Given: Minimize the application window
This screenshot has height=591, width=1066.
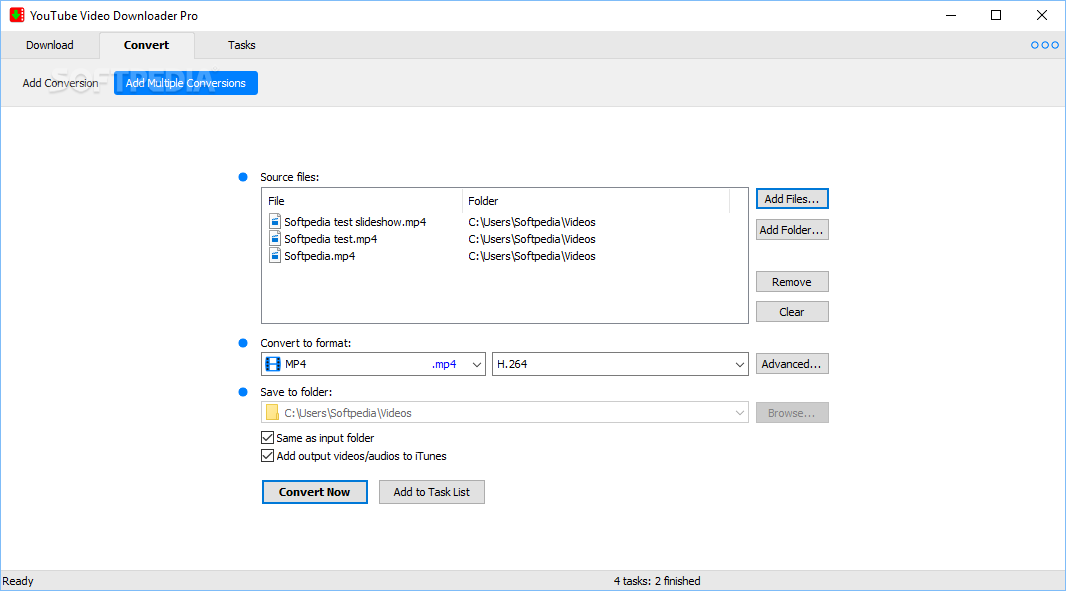Looking at the screenshot, I should coord(951,15).
